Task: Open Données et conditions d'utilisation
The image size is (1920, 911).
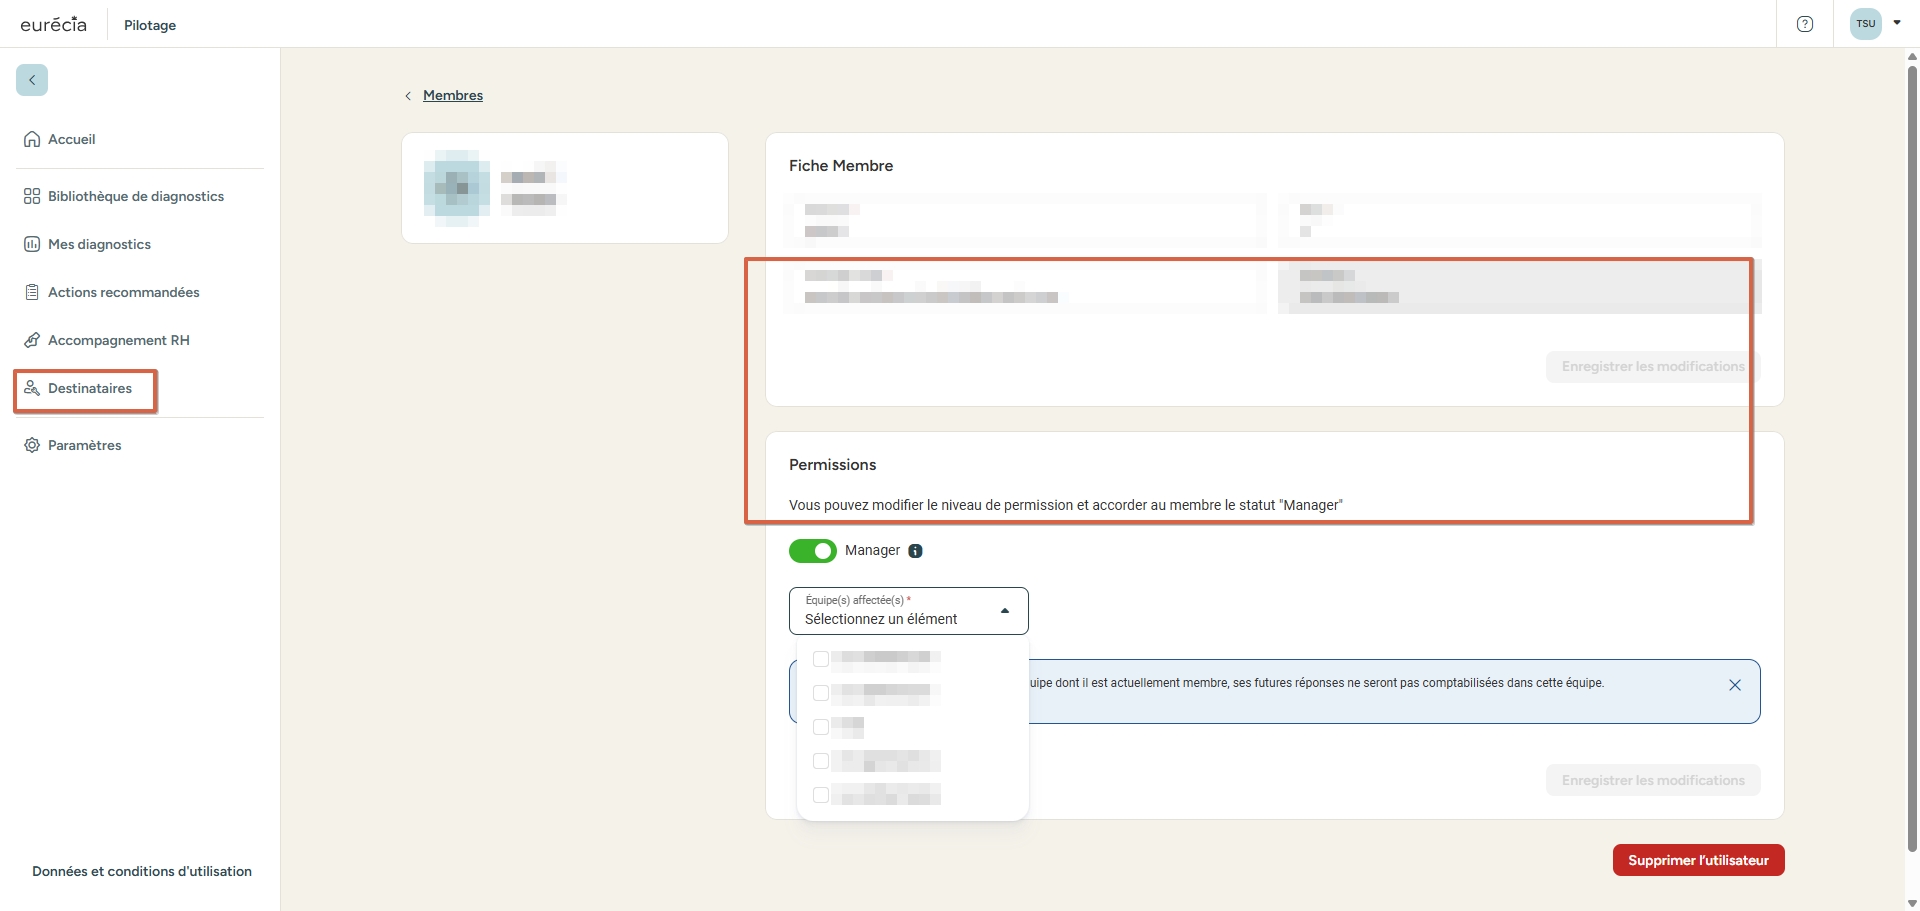Action: click(140, 871)
